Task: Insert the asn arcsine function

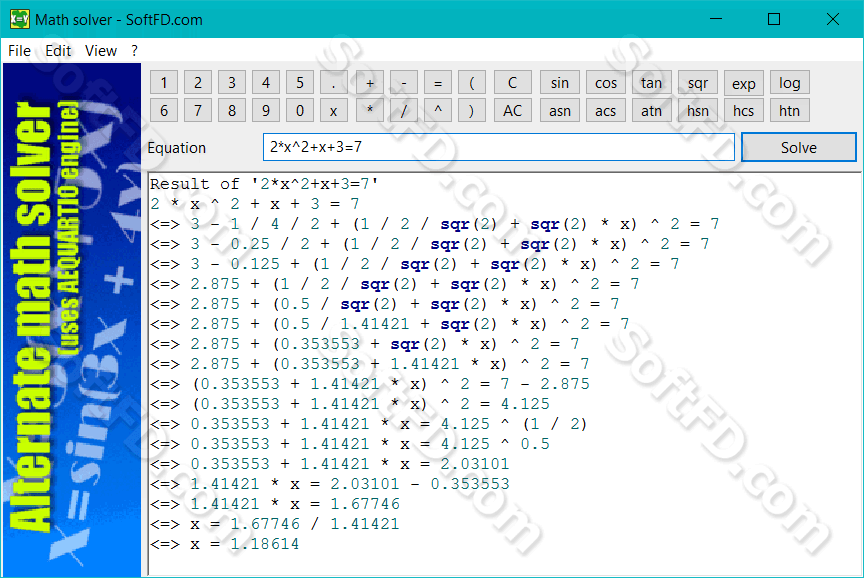Action: click(x=560, y=110)
